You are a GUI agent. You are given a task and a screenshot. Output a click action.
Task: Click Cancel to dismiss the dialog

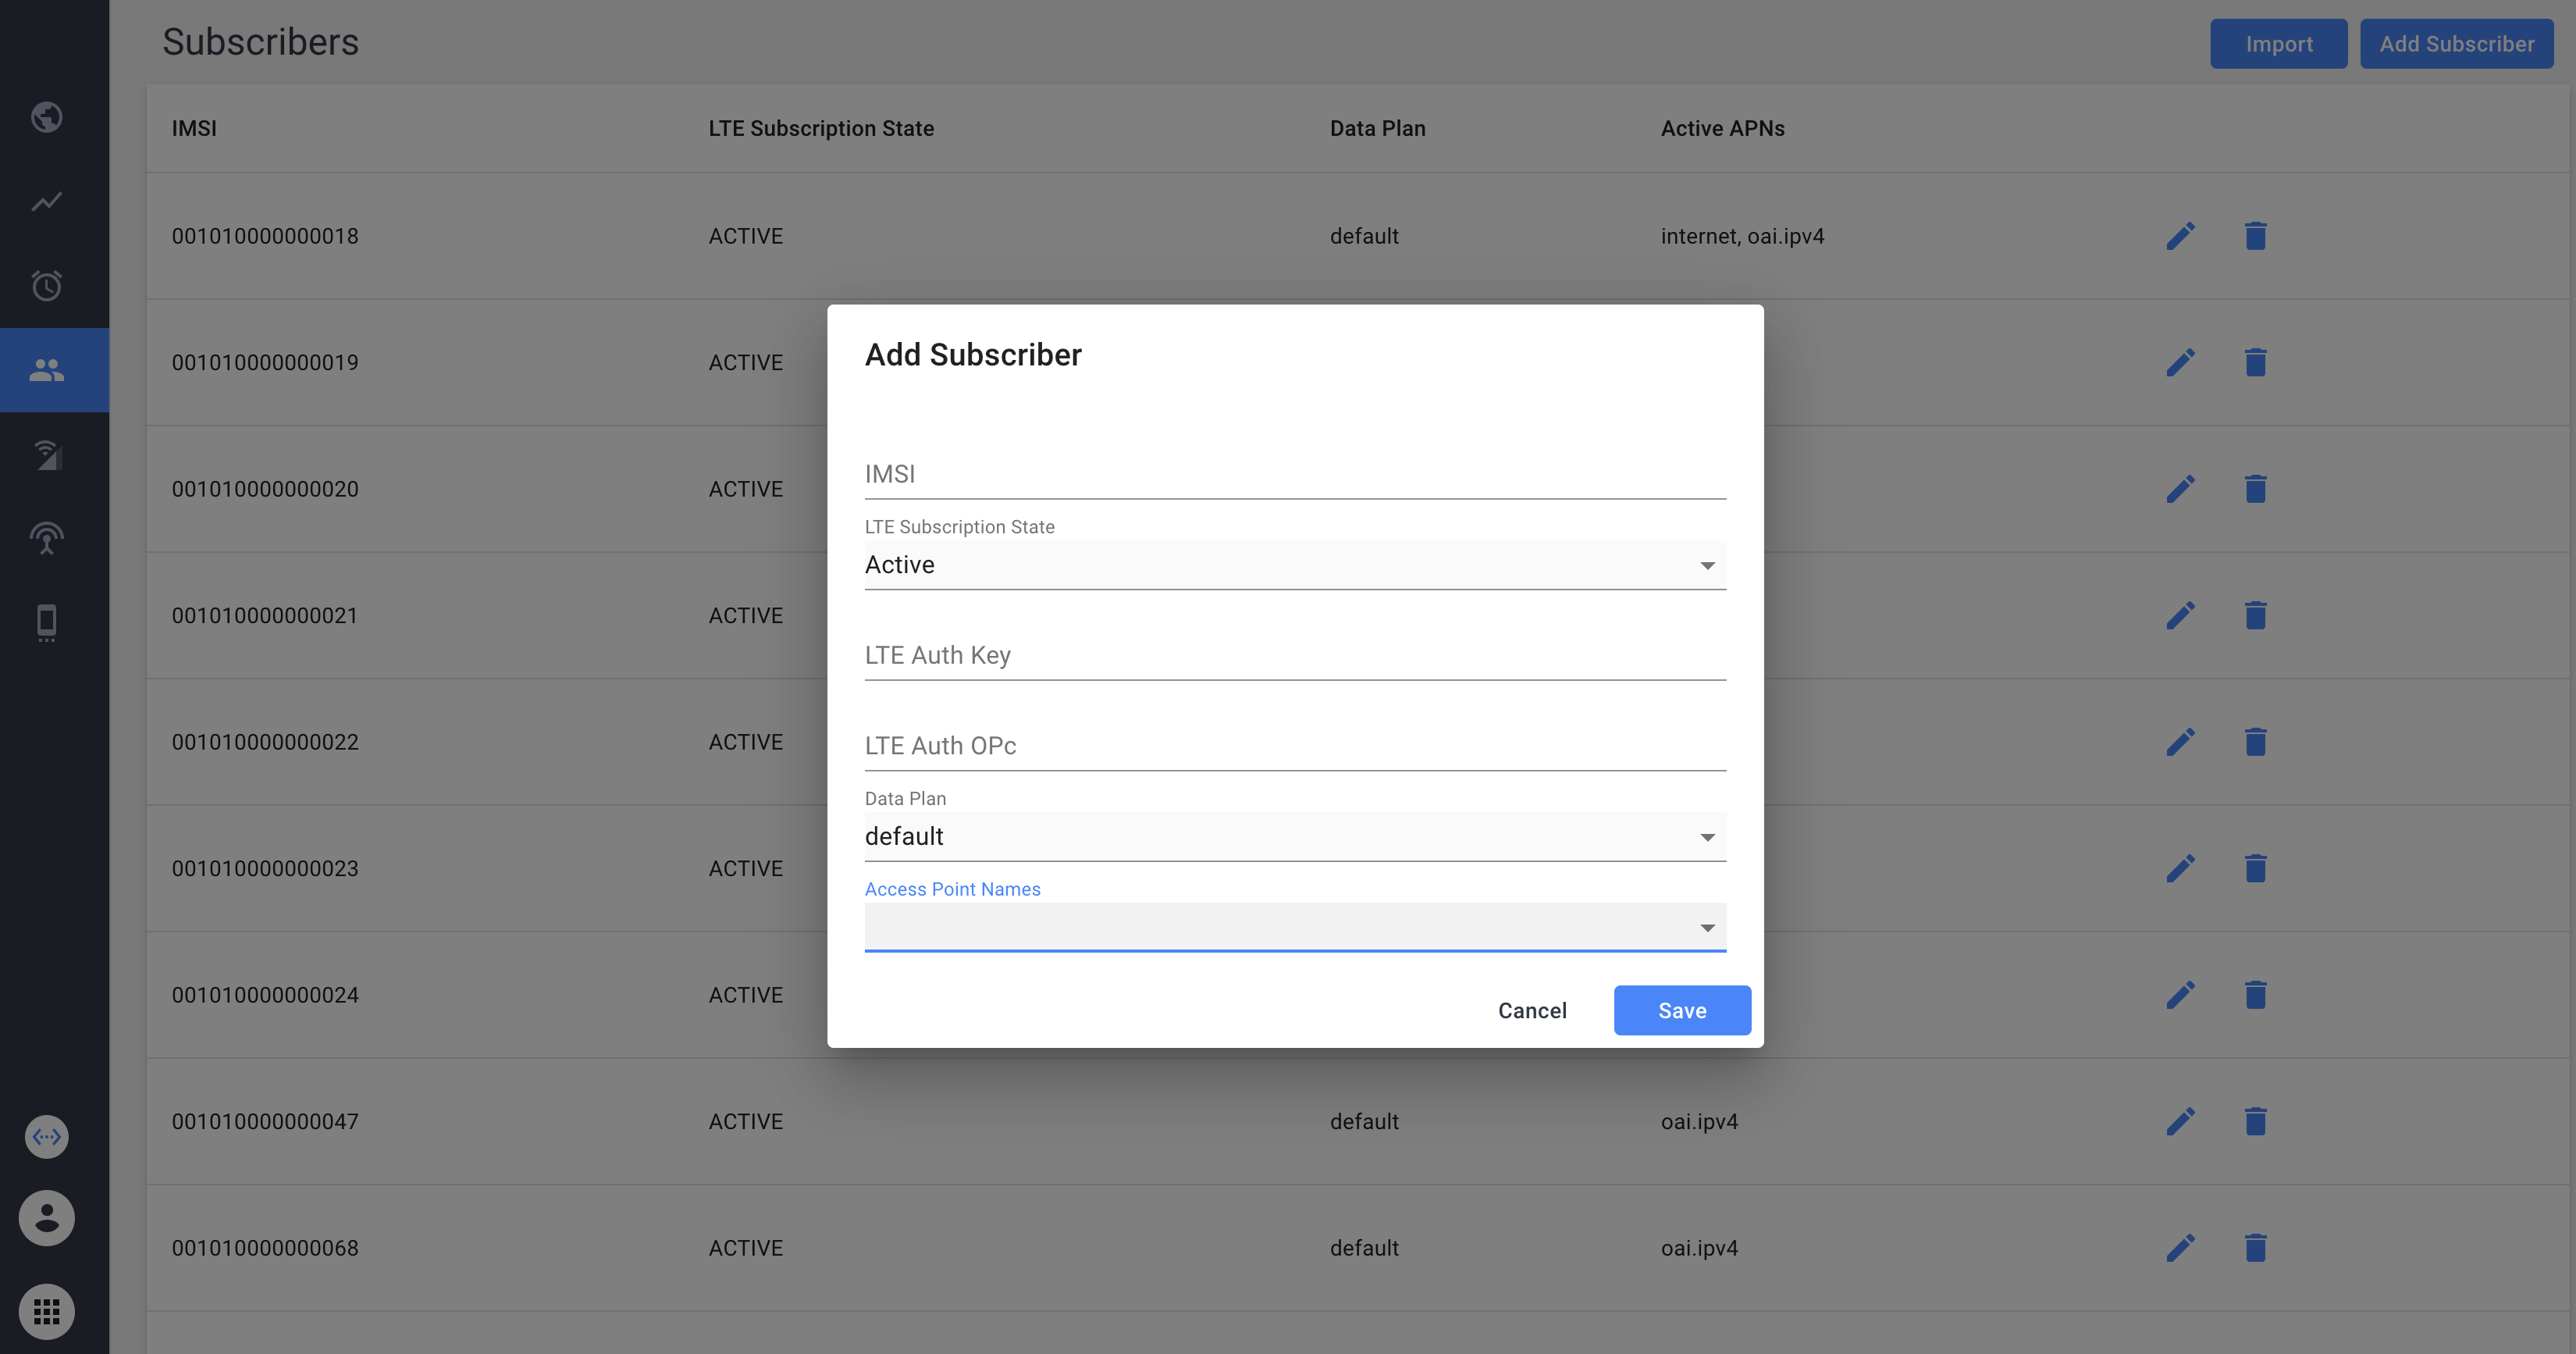[x=1532, y=1010]
